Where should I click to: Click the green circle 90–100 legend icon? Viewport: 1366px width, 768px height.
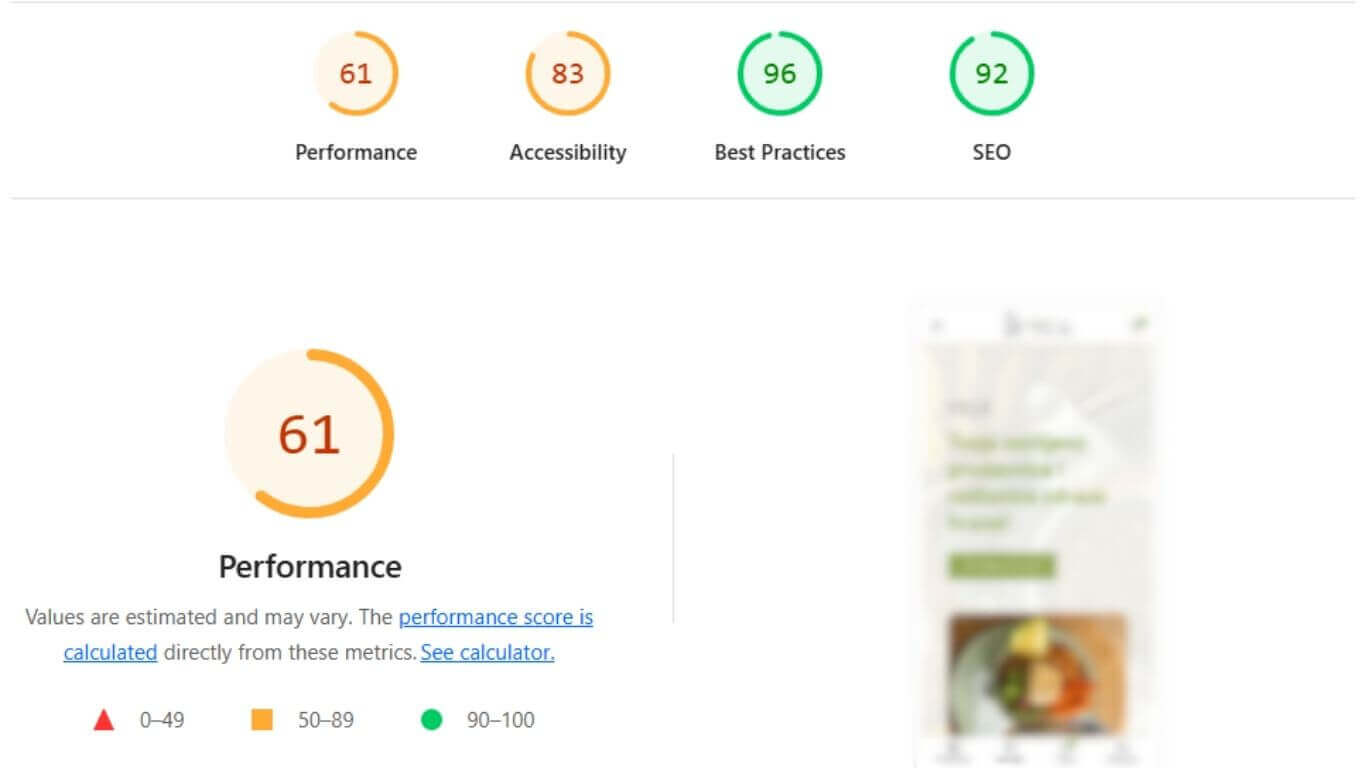point(430,719)
